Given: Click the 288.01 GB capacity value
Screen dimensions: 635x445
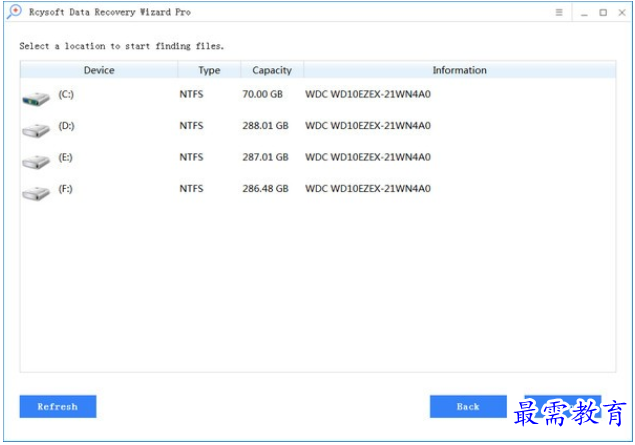Looking at the screenshot, I should (265, 126).
